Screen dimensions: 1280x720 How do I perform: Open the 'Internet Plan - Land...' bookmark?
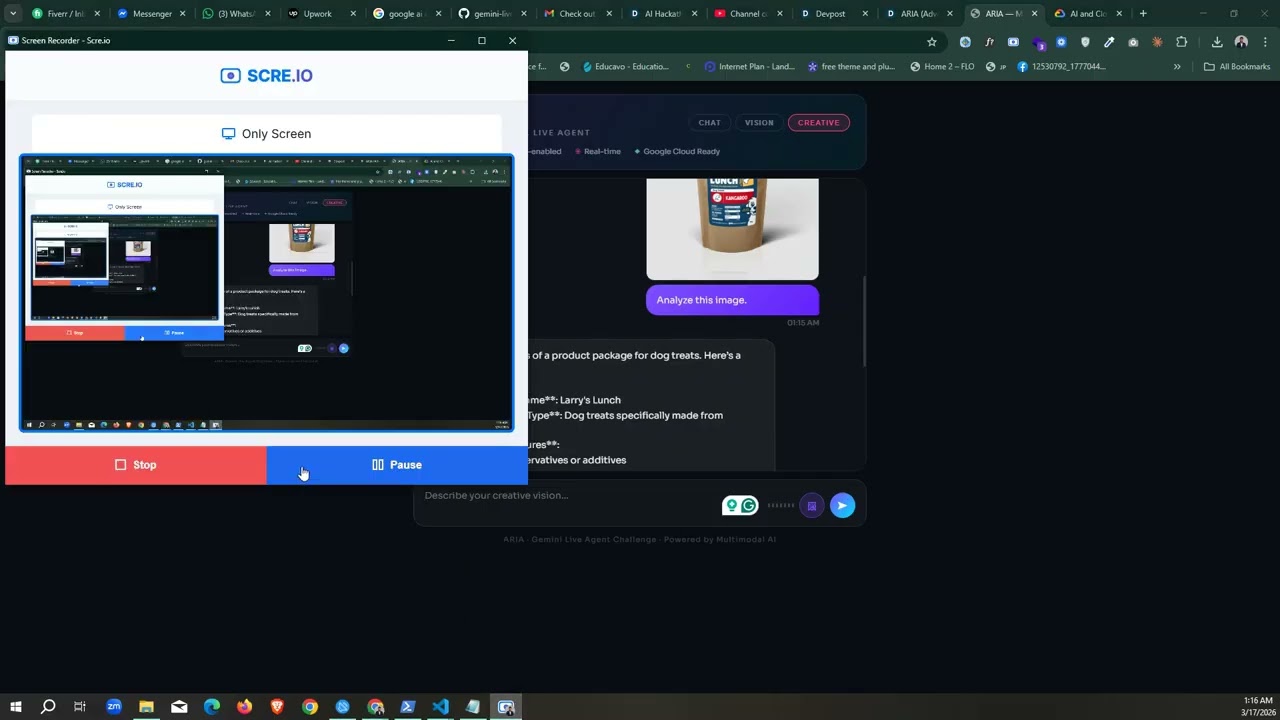tap(749, 67)
